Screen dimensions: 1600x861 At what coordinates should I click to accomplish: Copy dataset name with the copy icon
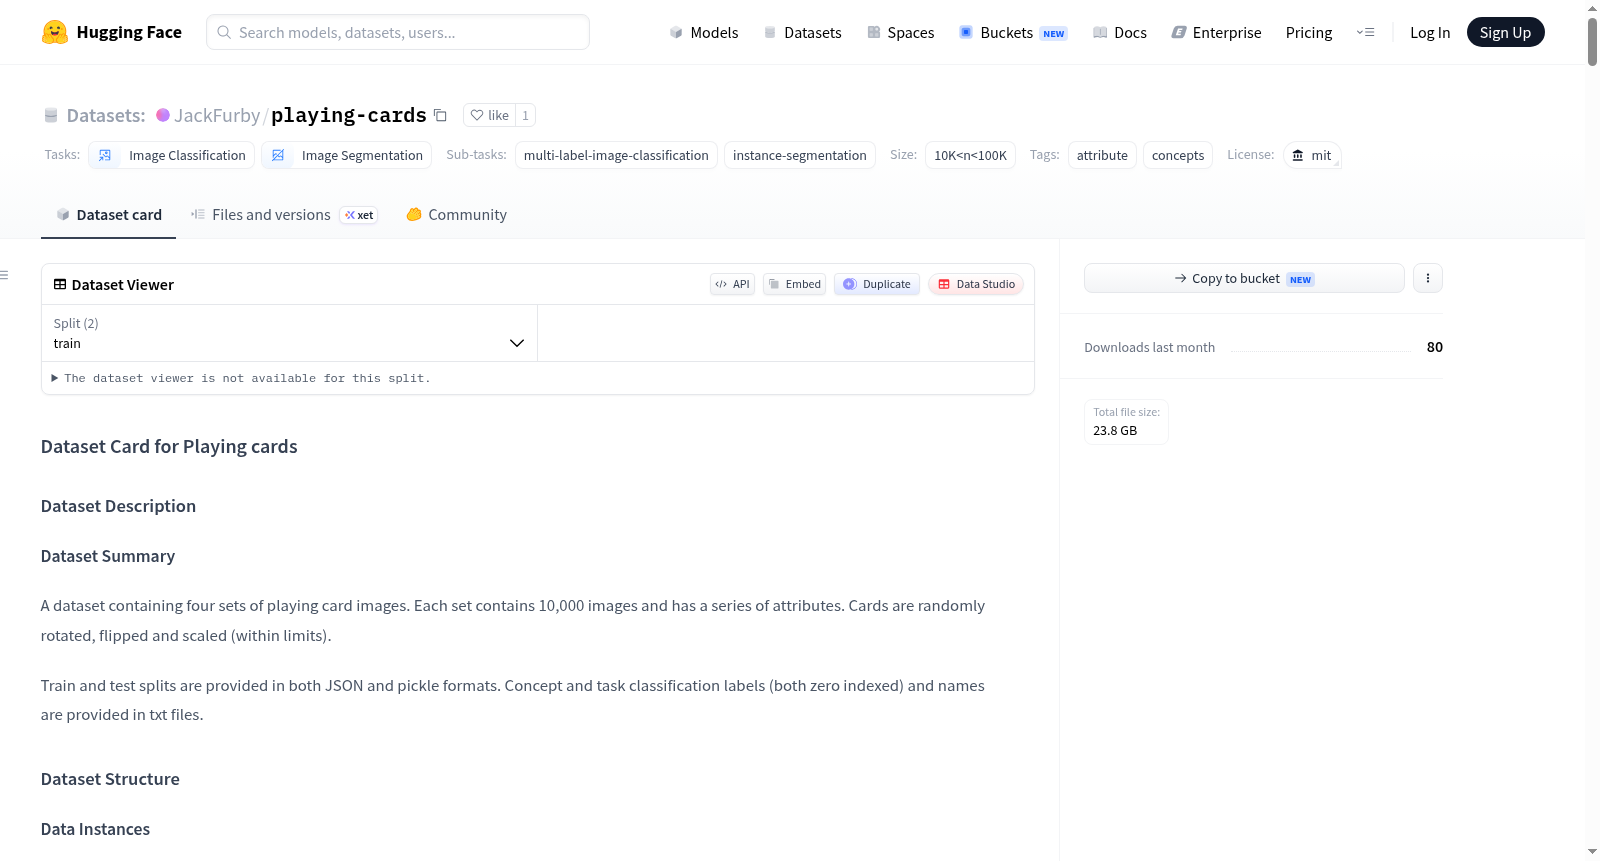click(440, 115)
